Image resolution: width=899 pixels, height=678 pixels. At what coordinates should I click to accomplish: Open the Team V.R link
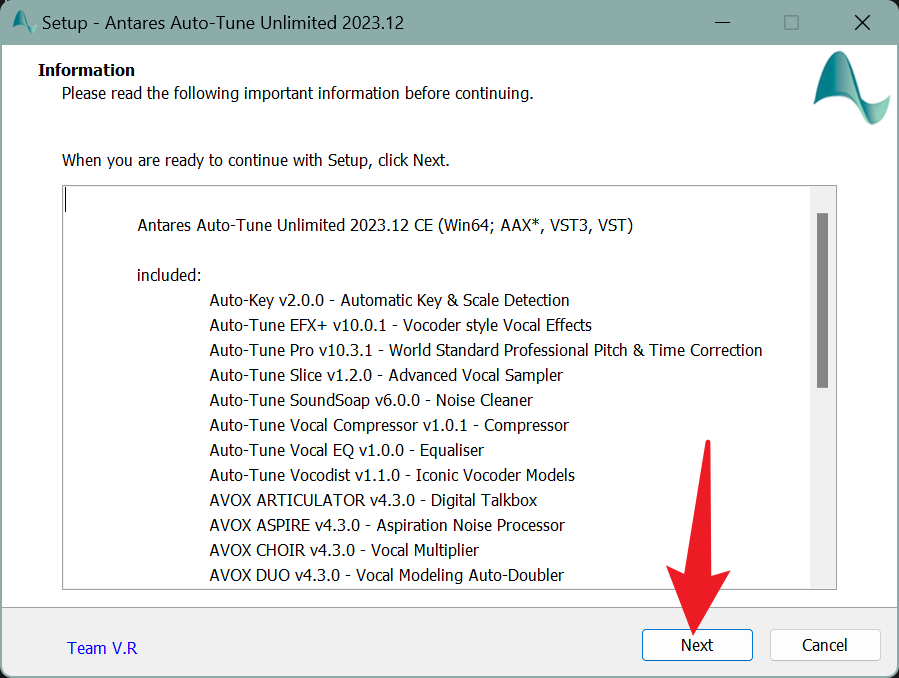tap(102, 648)
